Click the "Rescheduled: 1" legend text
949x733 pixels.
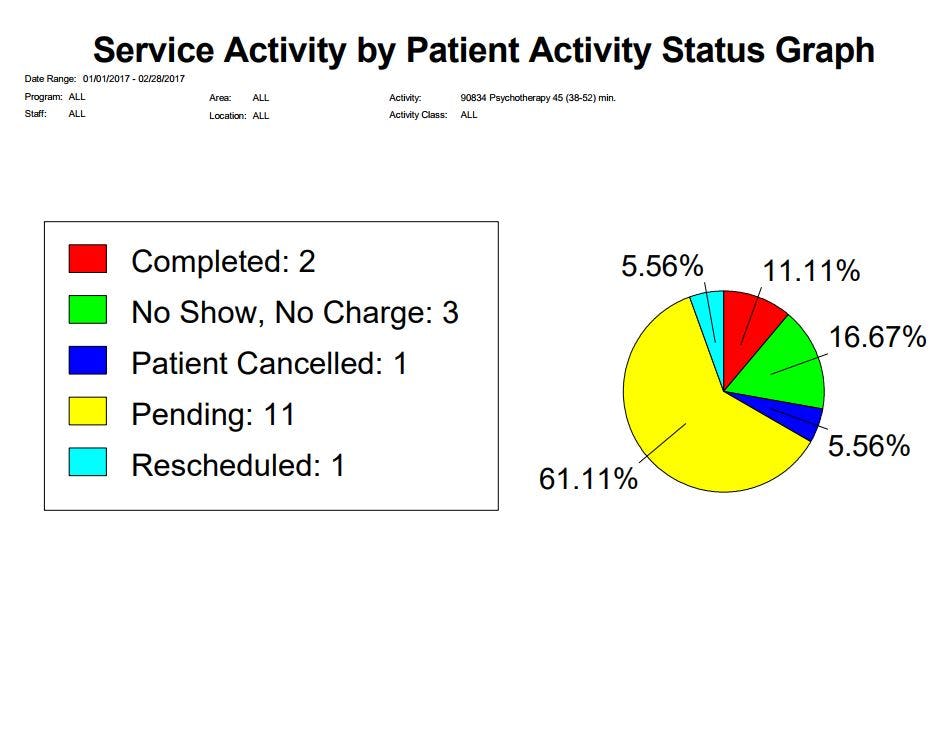pos(238,465)
